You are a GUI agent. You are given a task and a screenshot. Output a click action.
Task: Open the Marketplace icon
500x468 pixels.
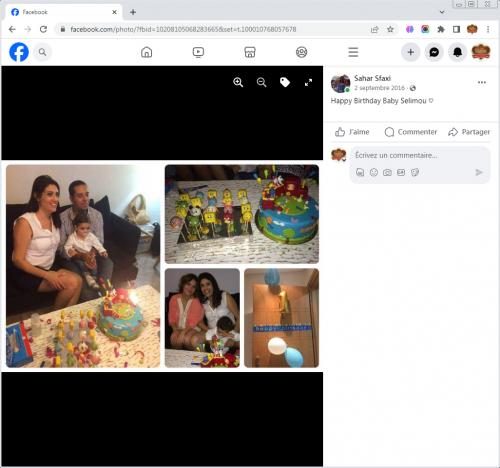coord(250,52)
